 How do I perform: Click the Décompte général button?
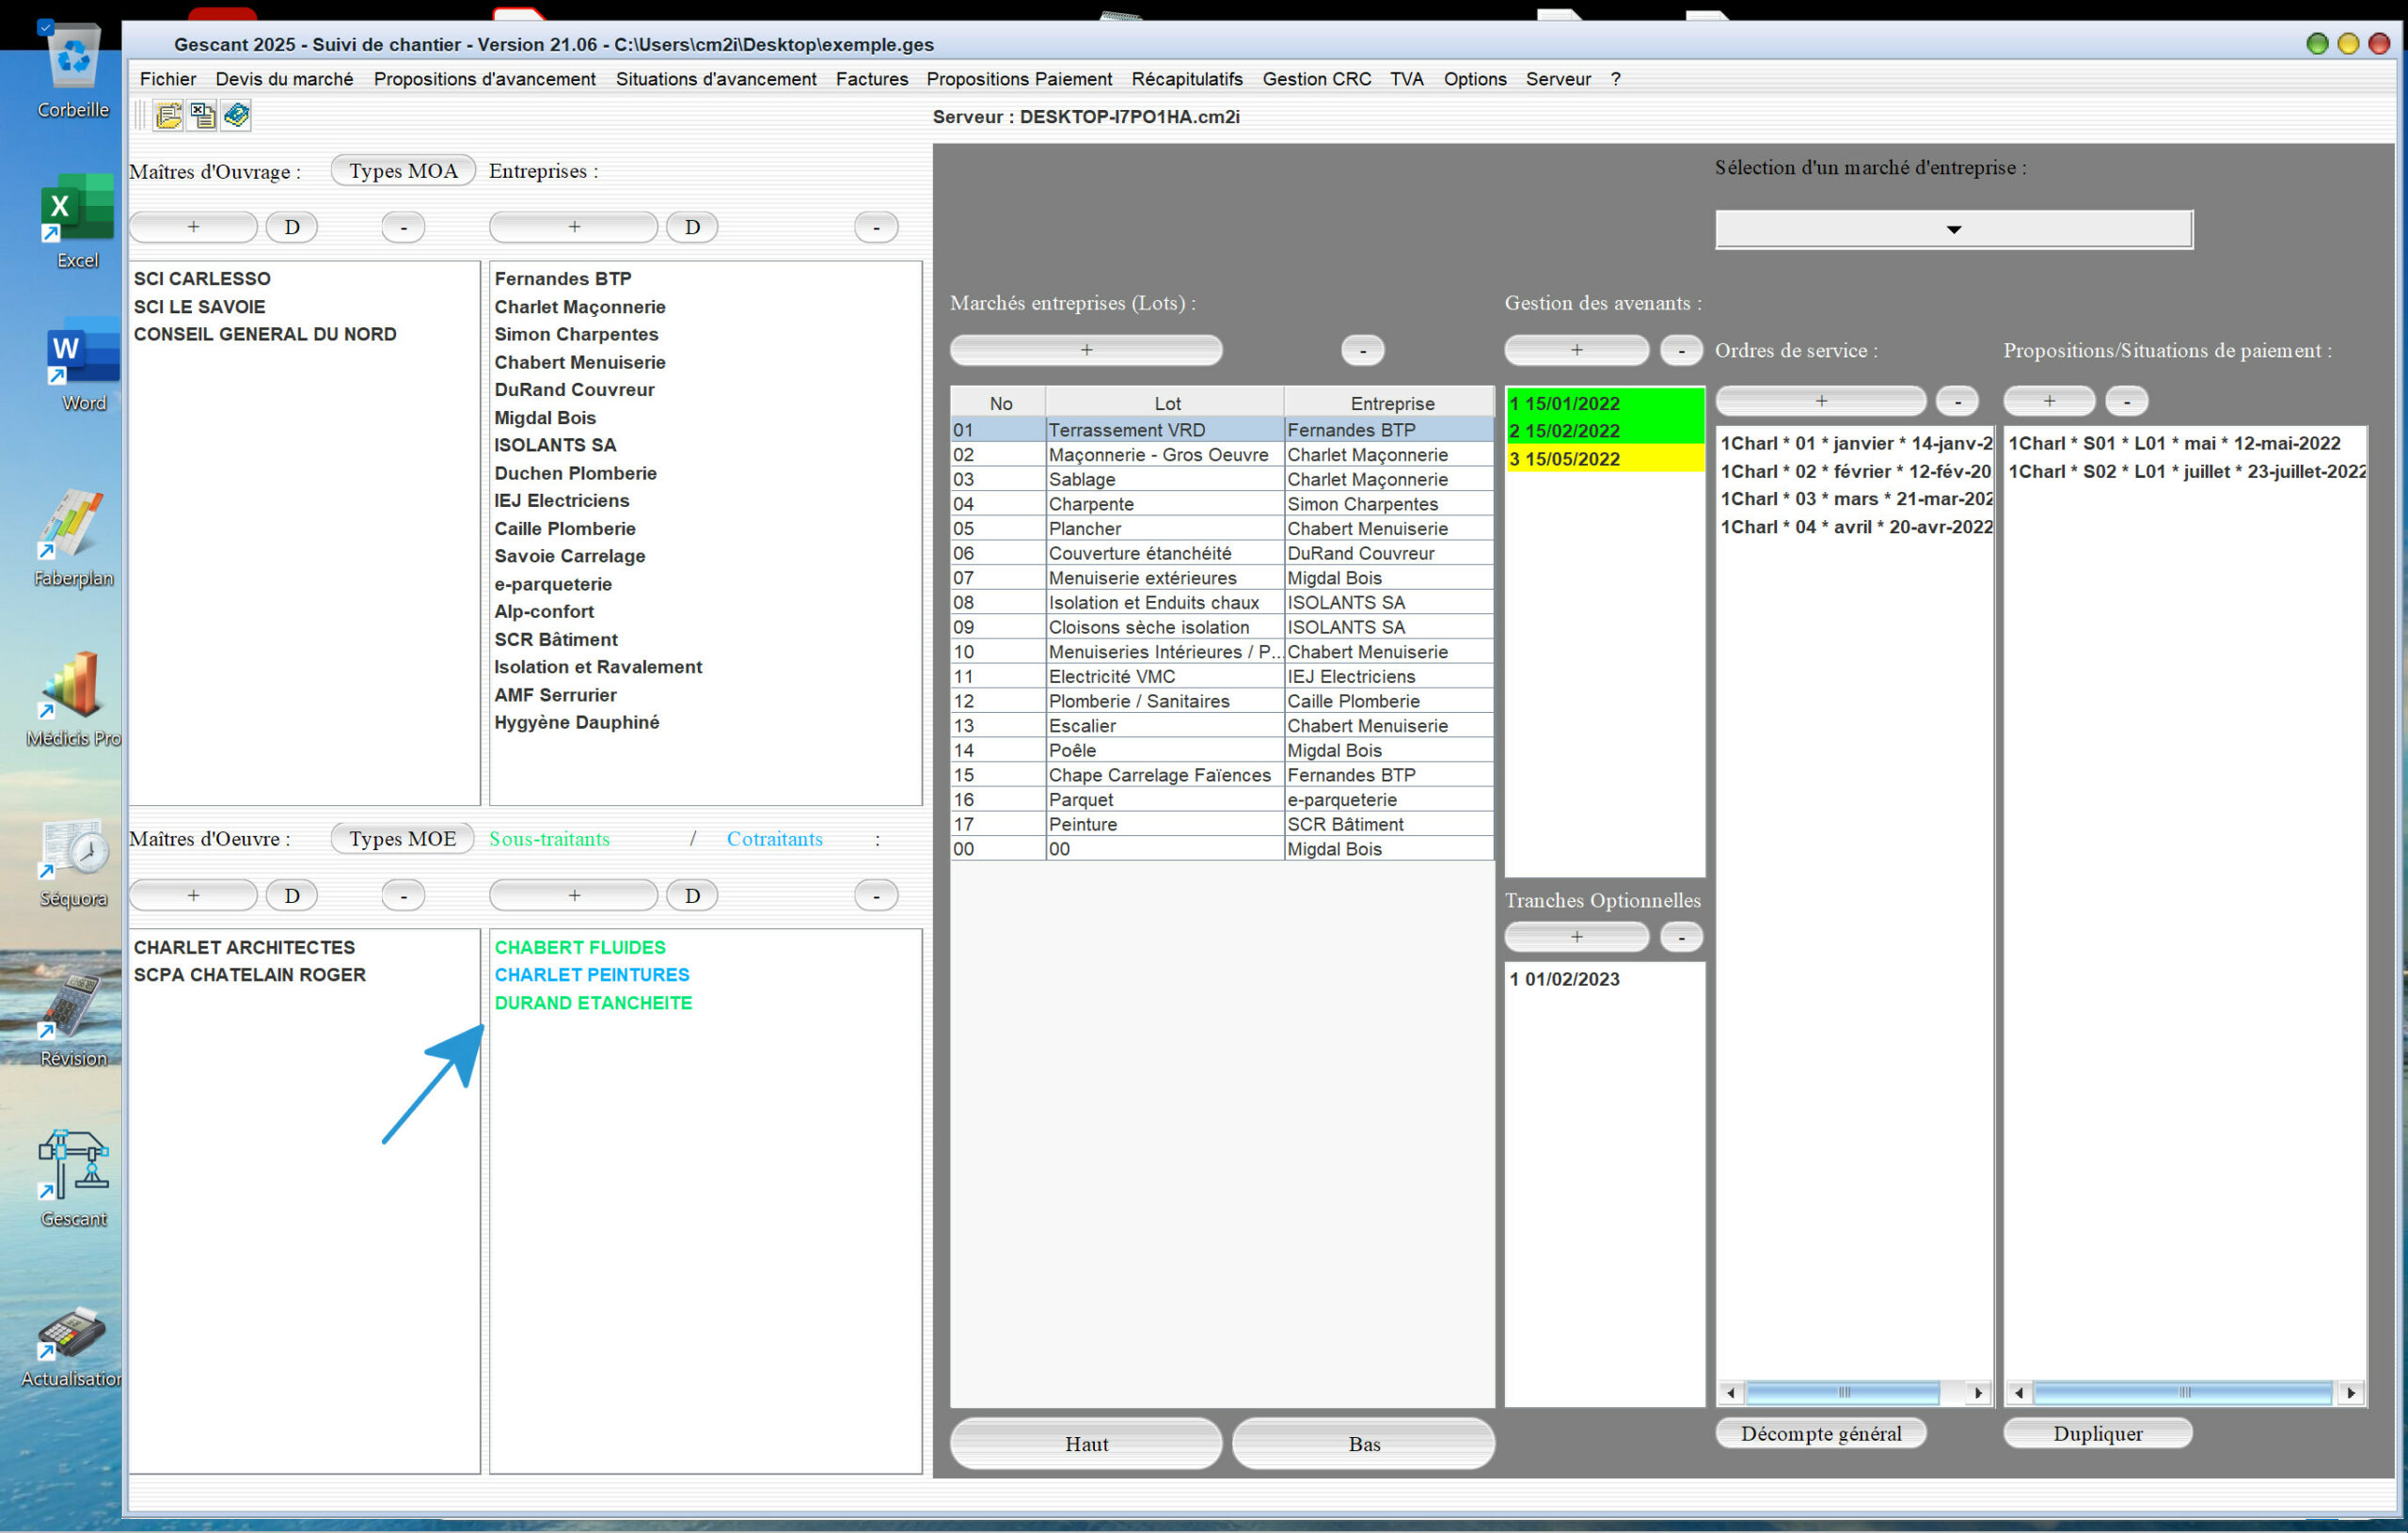point(1820,1433)
